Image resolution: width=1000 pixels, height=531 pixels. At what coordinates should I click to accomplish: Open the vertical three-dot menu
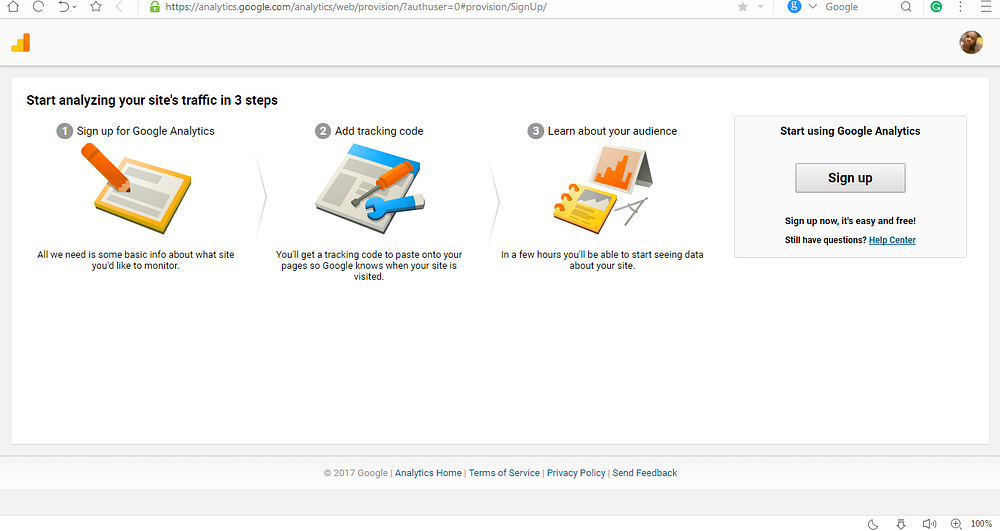click(960, 6)
